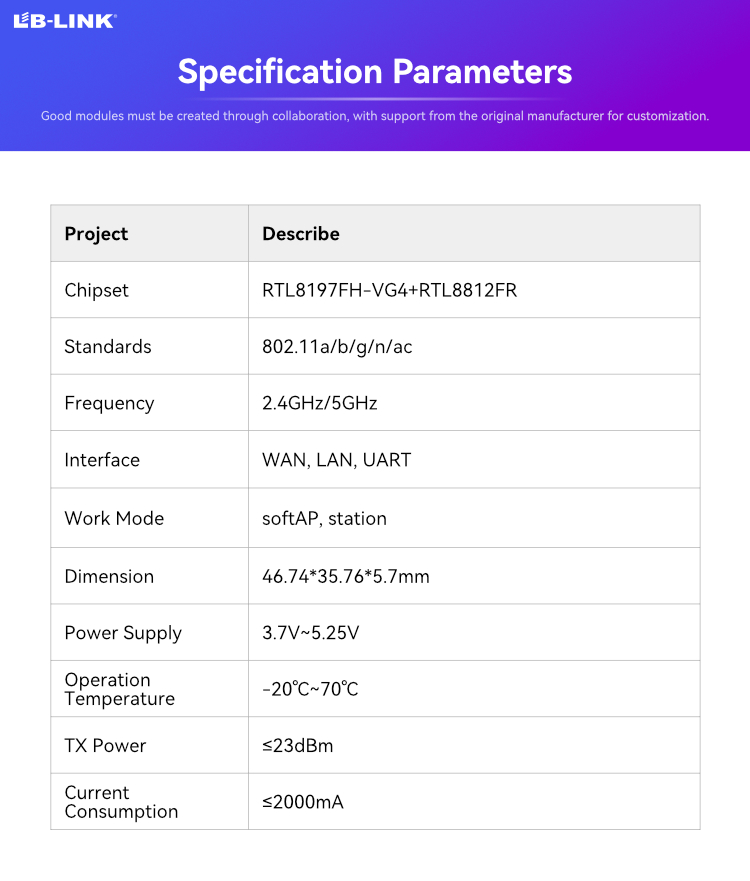Click the Project column header

coord(96,234)
